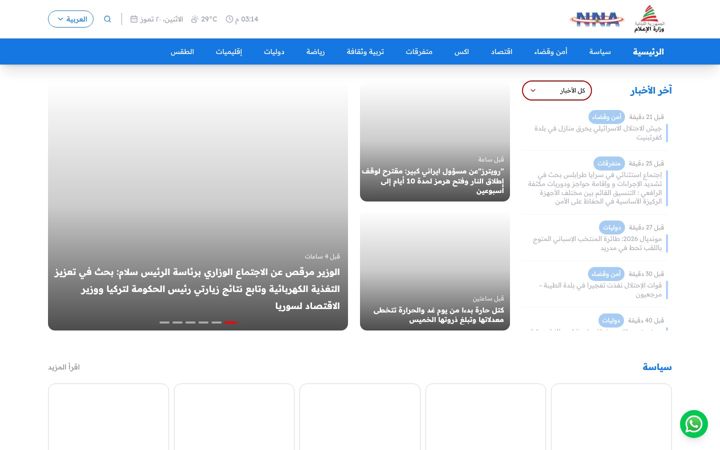
Task: Open the متفرقات nav item
Action: 419,52
